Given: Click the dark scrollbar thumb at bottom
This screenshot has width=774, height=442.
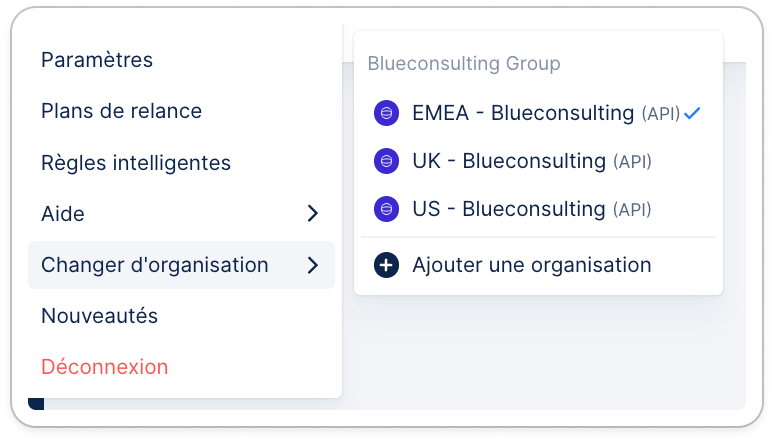Looking at the screenshot, I should click(x=36, y=404).
